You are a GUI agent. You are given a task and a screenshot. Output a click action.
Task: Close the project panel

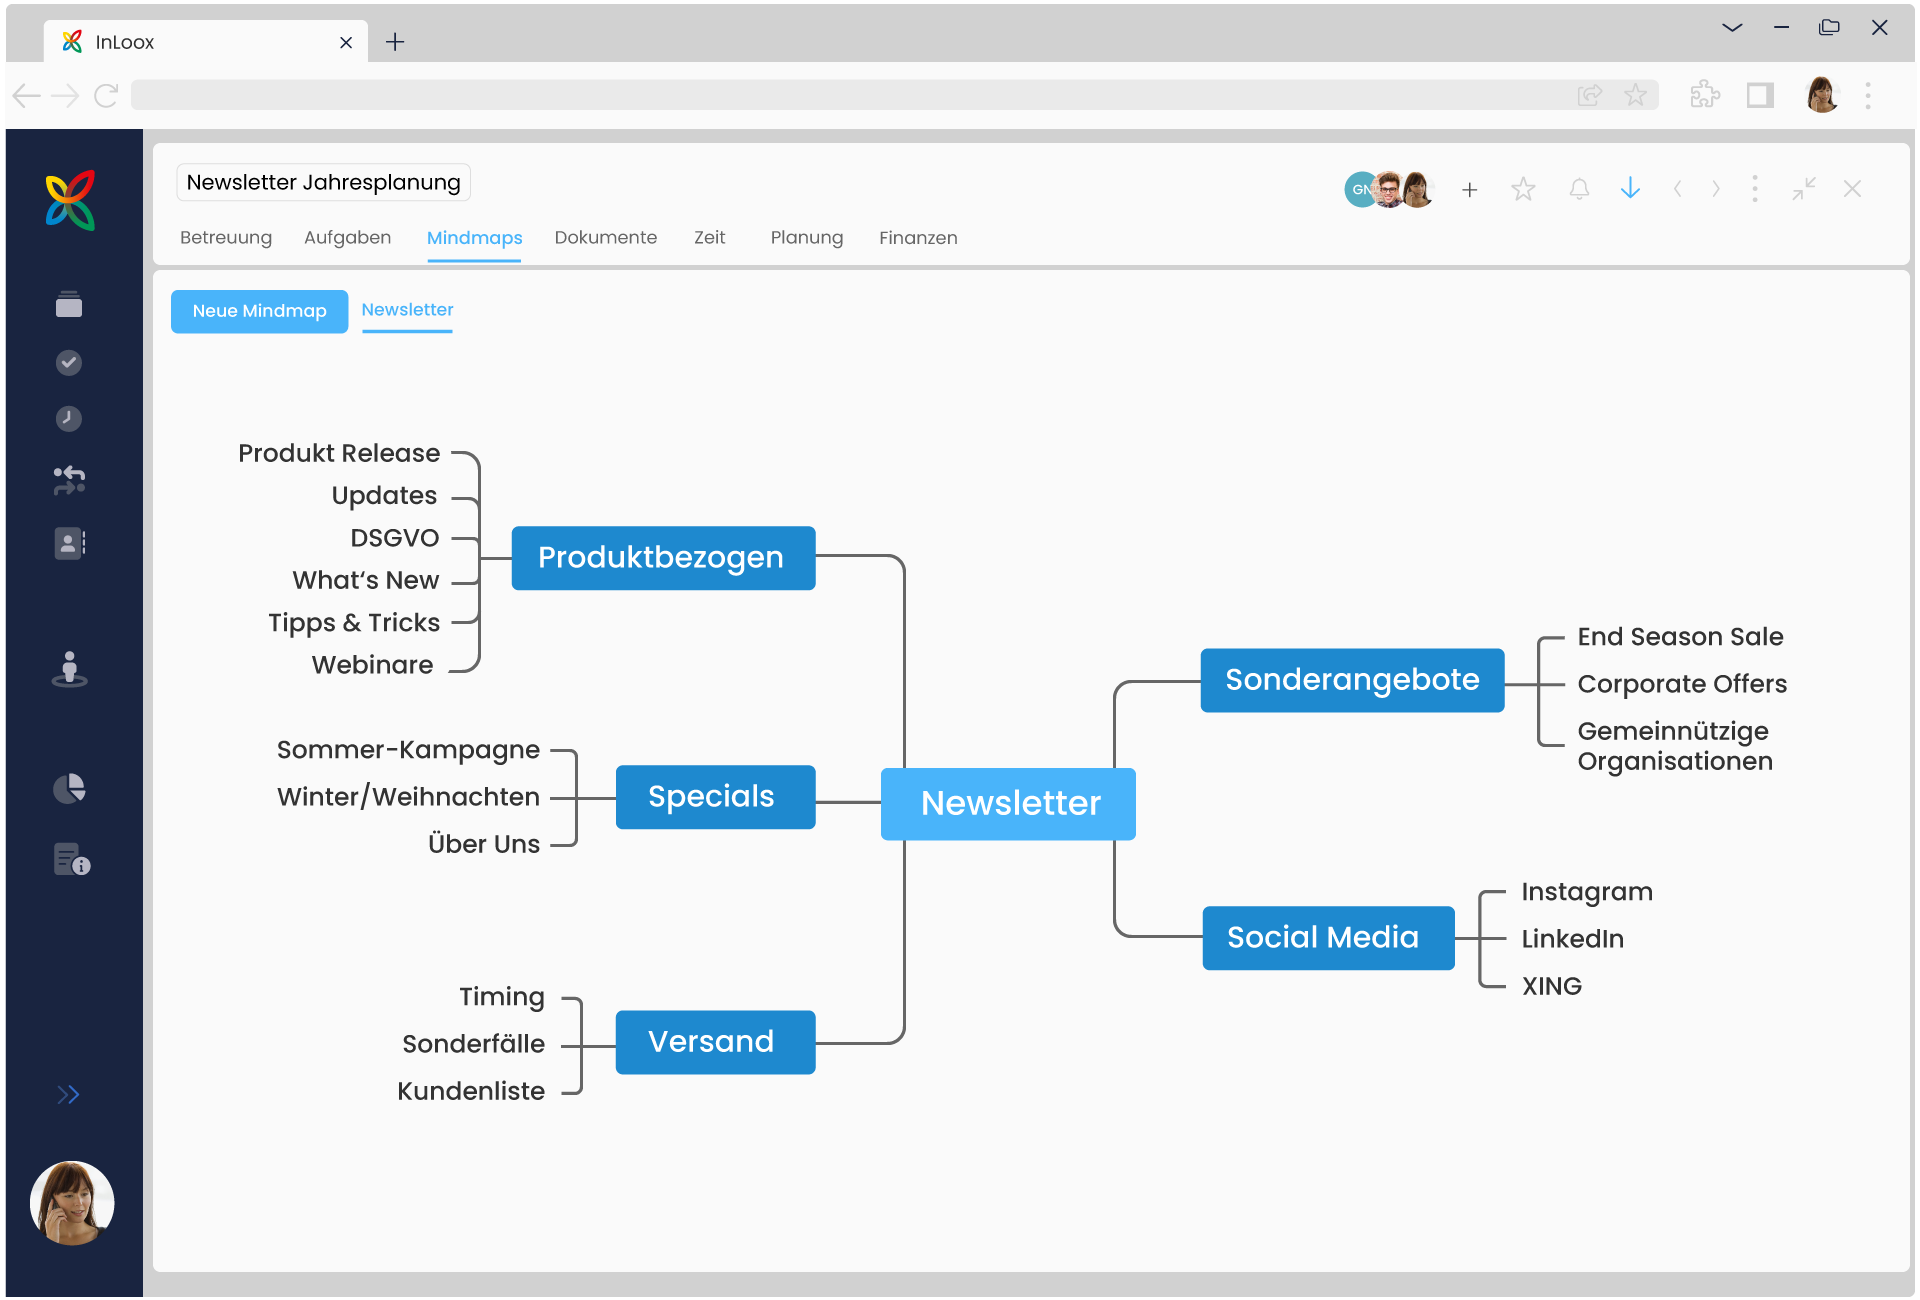pos(1852,188)
